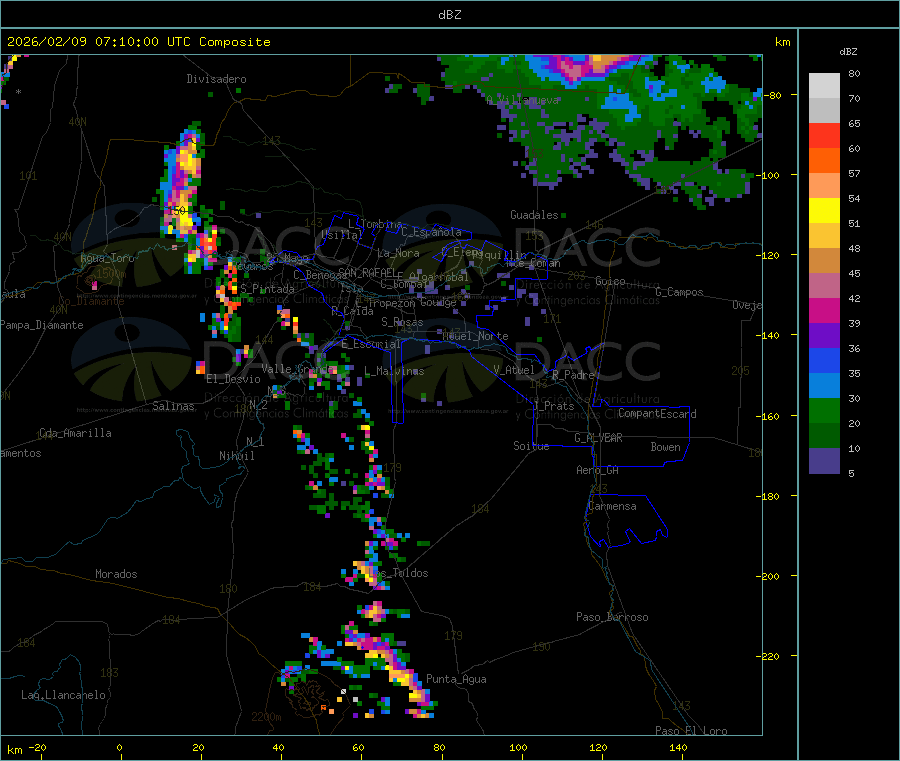900x761 pixels.
Task: Click the S_Rosas map label
Action: [402, 322]
